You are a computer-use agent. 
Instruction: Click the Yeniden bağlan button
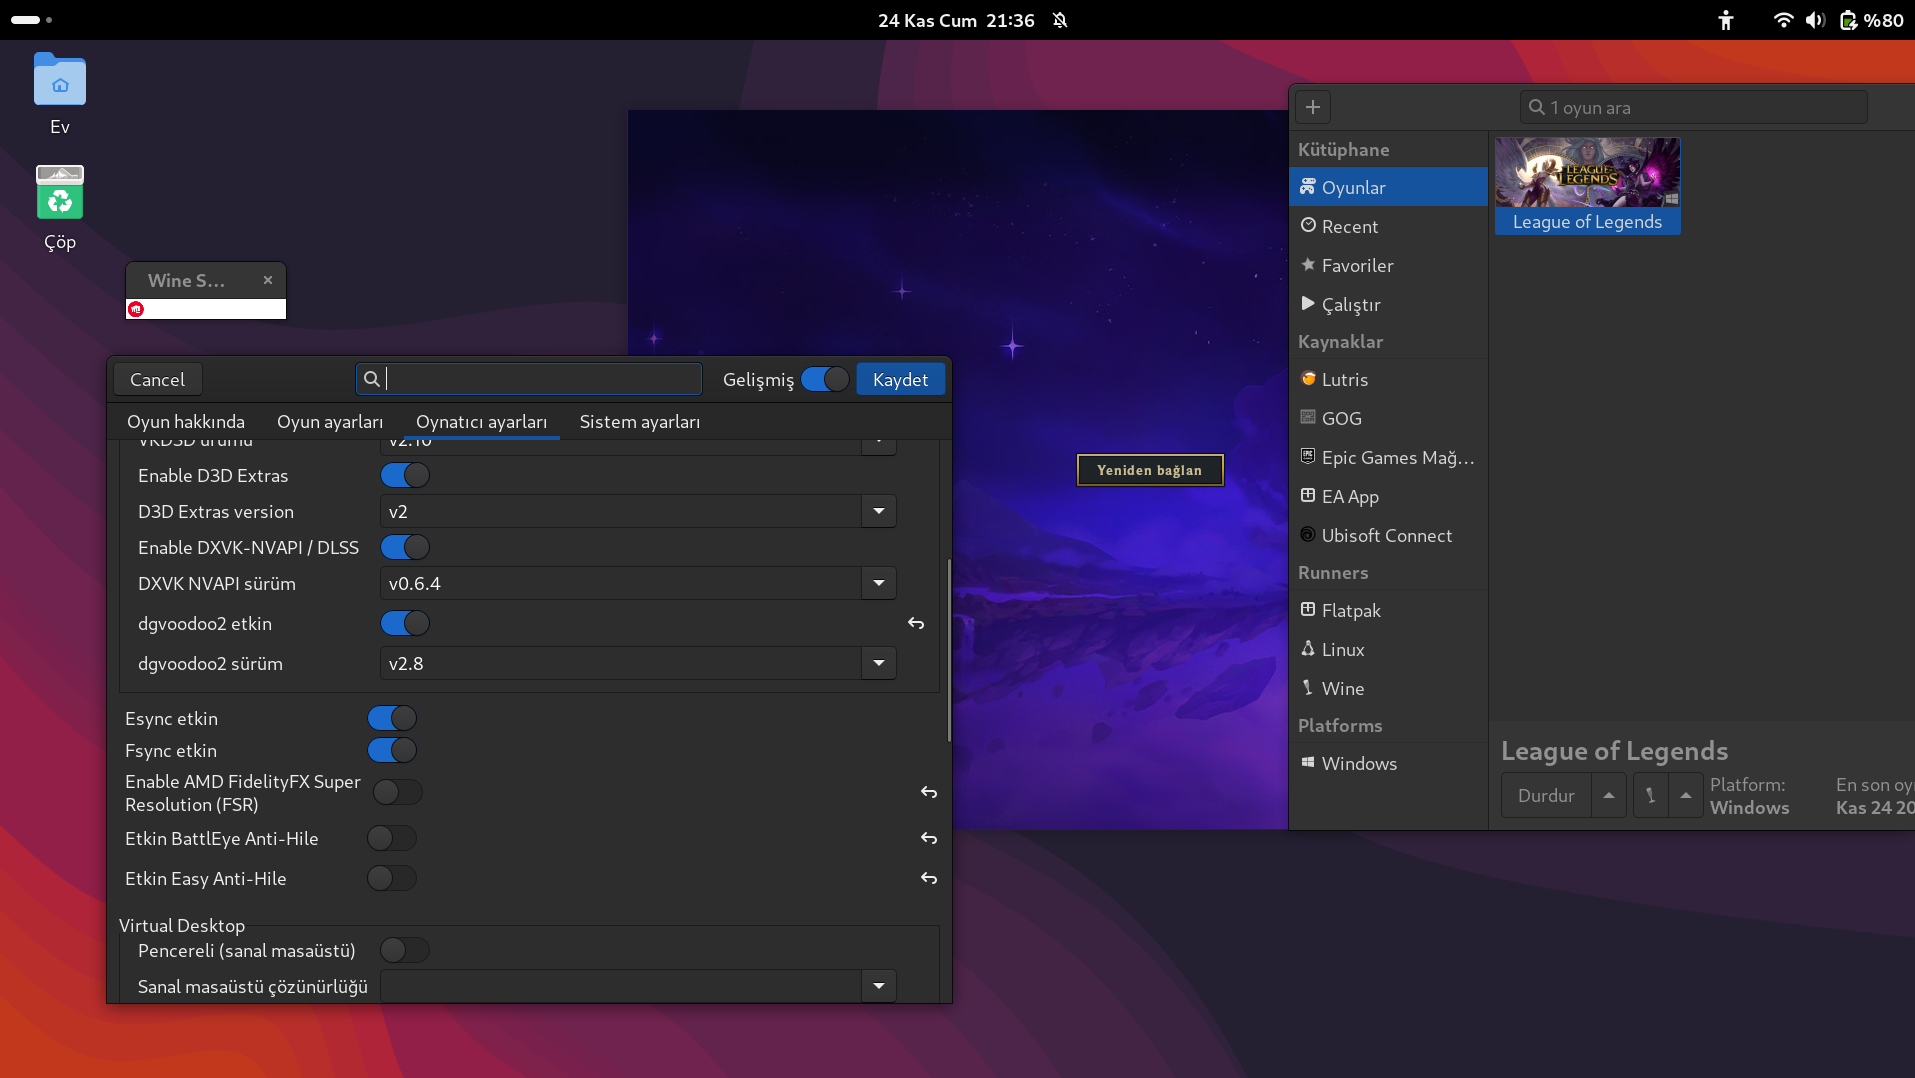pyautogui.click(x=1149, y=470)
